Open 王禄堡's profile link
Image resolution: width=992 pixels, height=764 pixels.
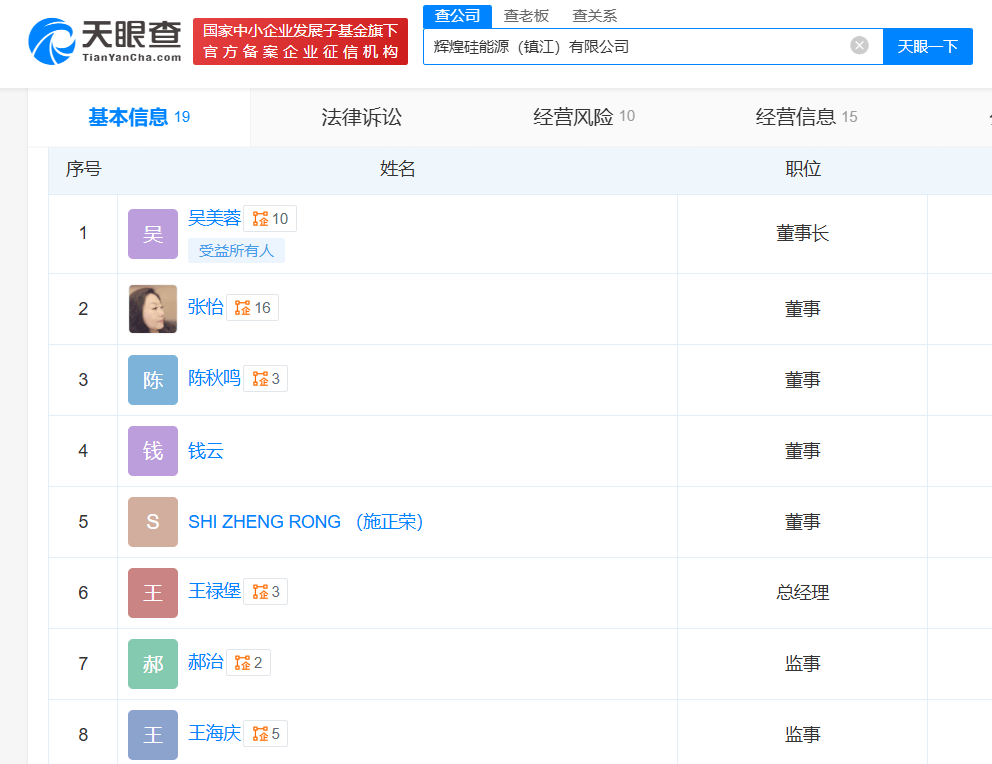[214, 591]
